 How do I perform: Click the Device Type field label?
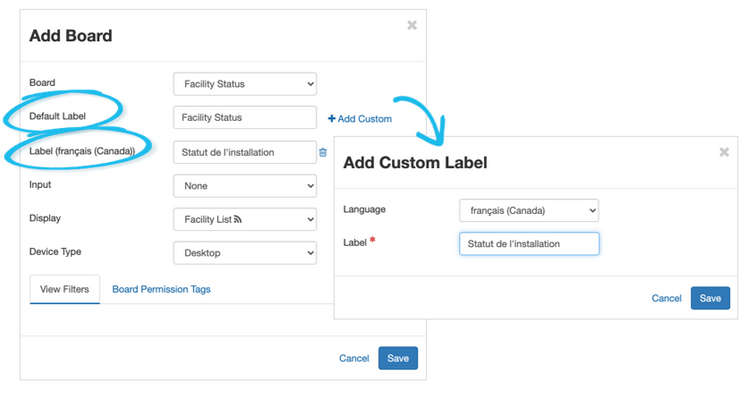pyautogui.click(x=55, y=251)
